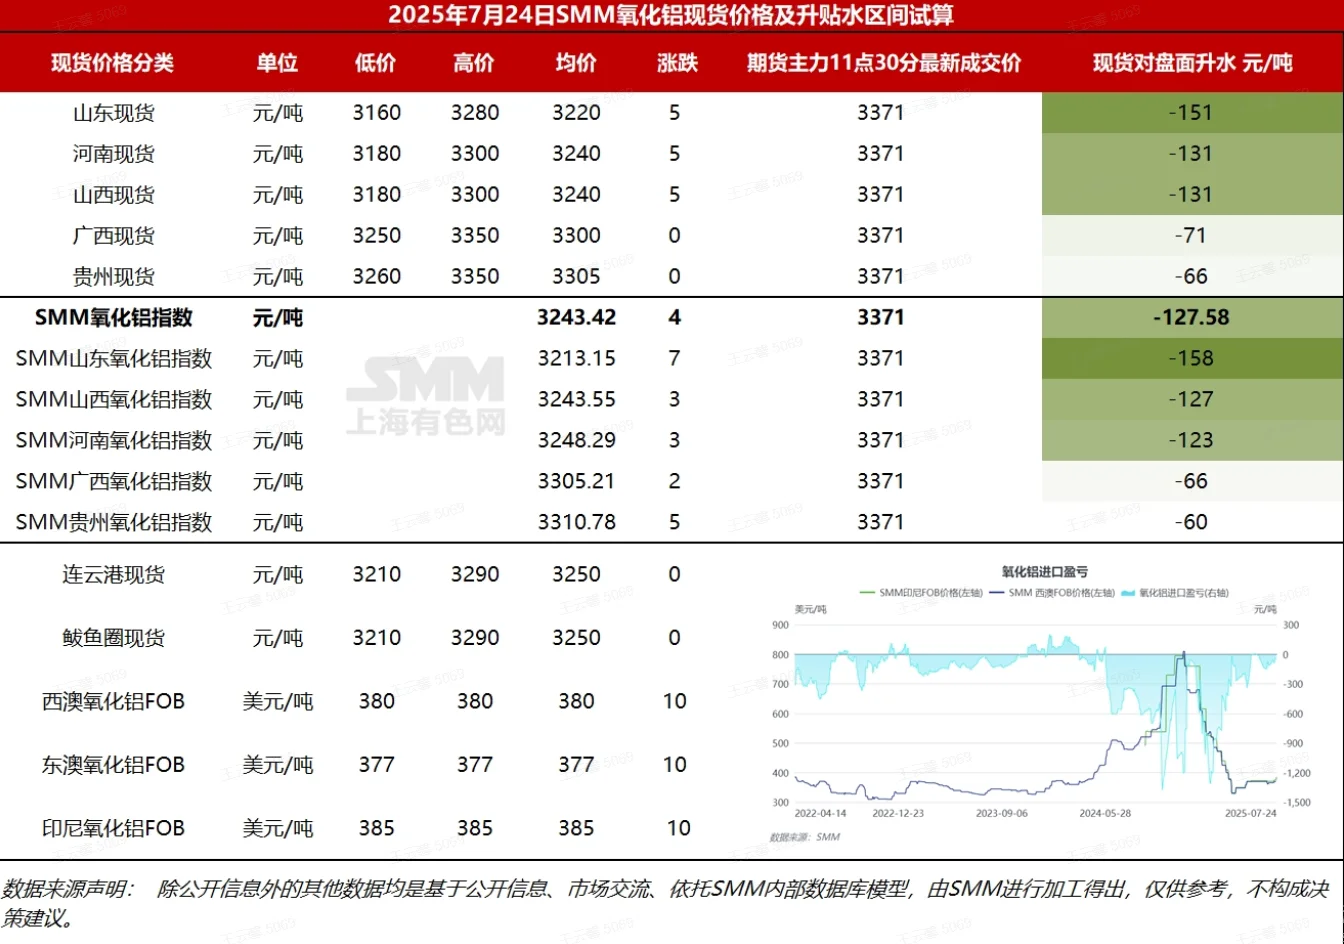
Task: Select the '-151' premium cell
Action: (1191, 113)
